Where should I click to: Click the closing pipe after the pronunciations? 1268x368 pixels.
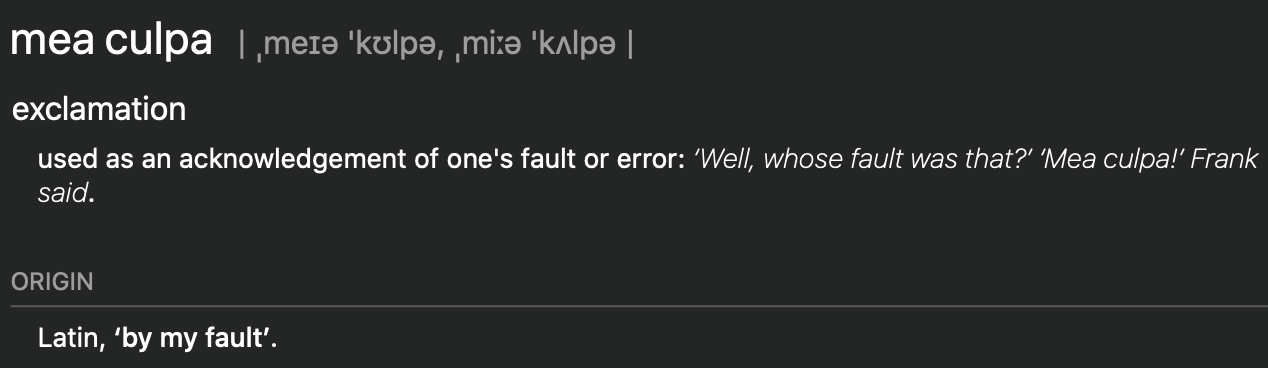point(629,46)
